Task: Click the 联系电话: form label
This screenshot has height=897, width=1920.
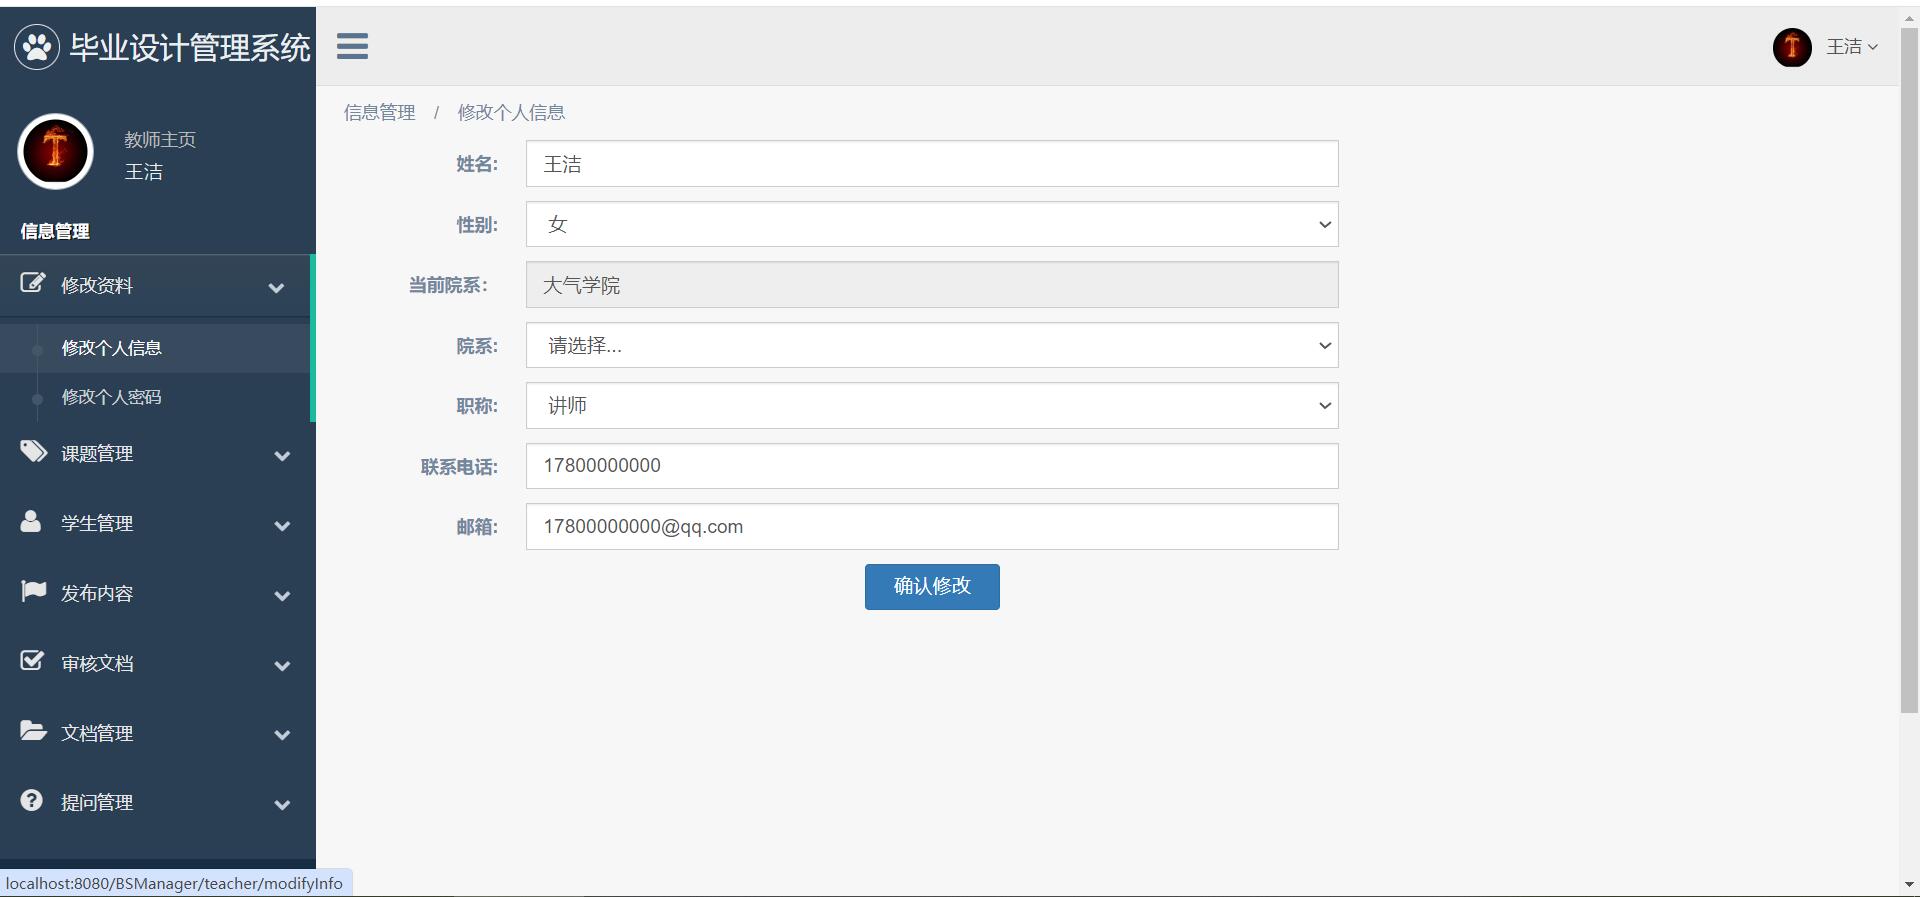Action: pos(459,467)
